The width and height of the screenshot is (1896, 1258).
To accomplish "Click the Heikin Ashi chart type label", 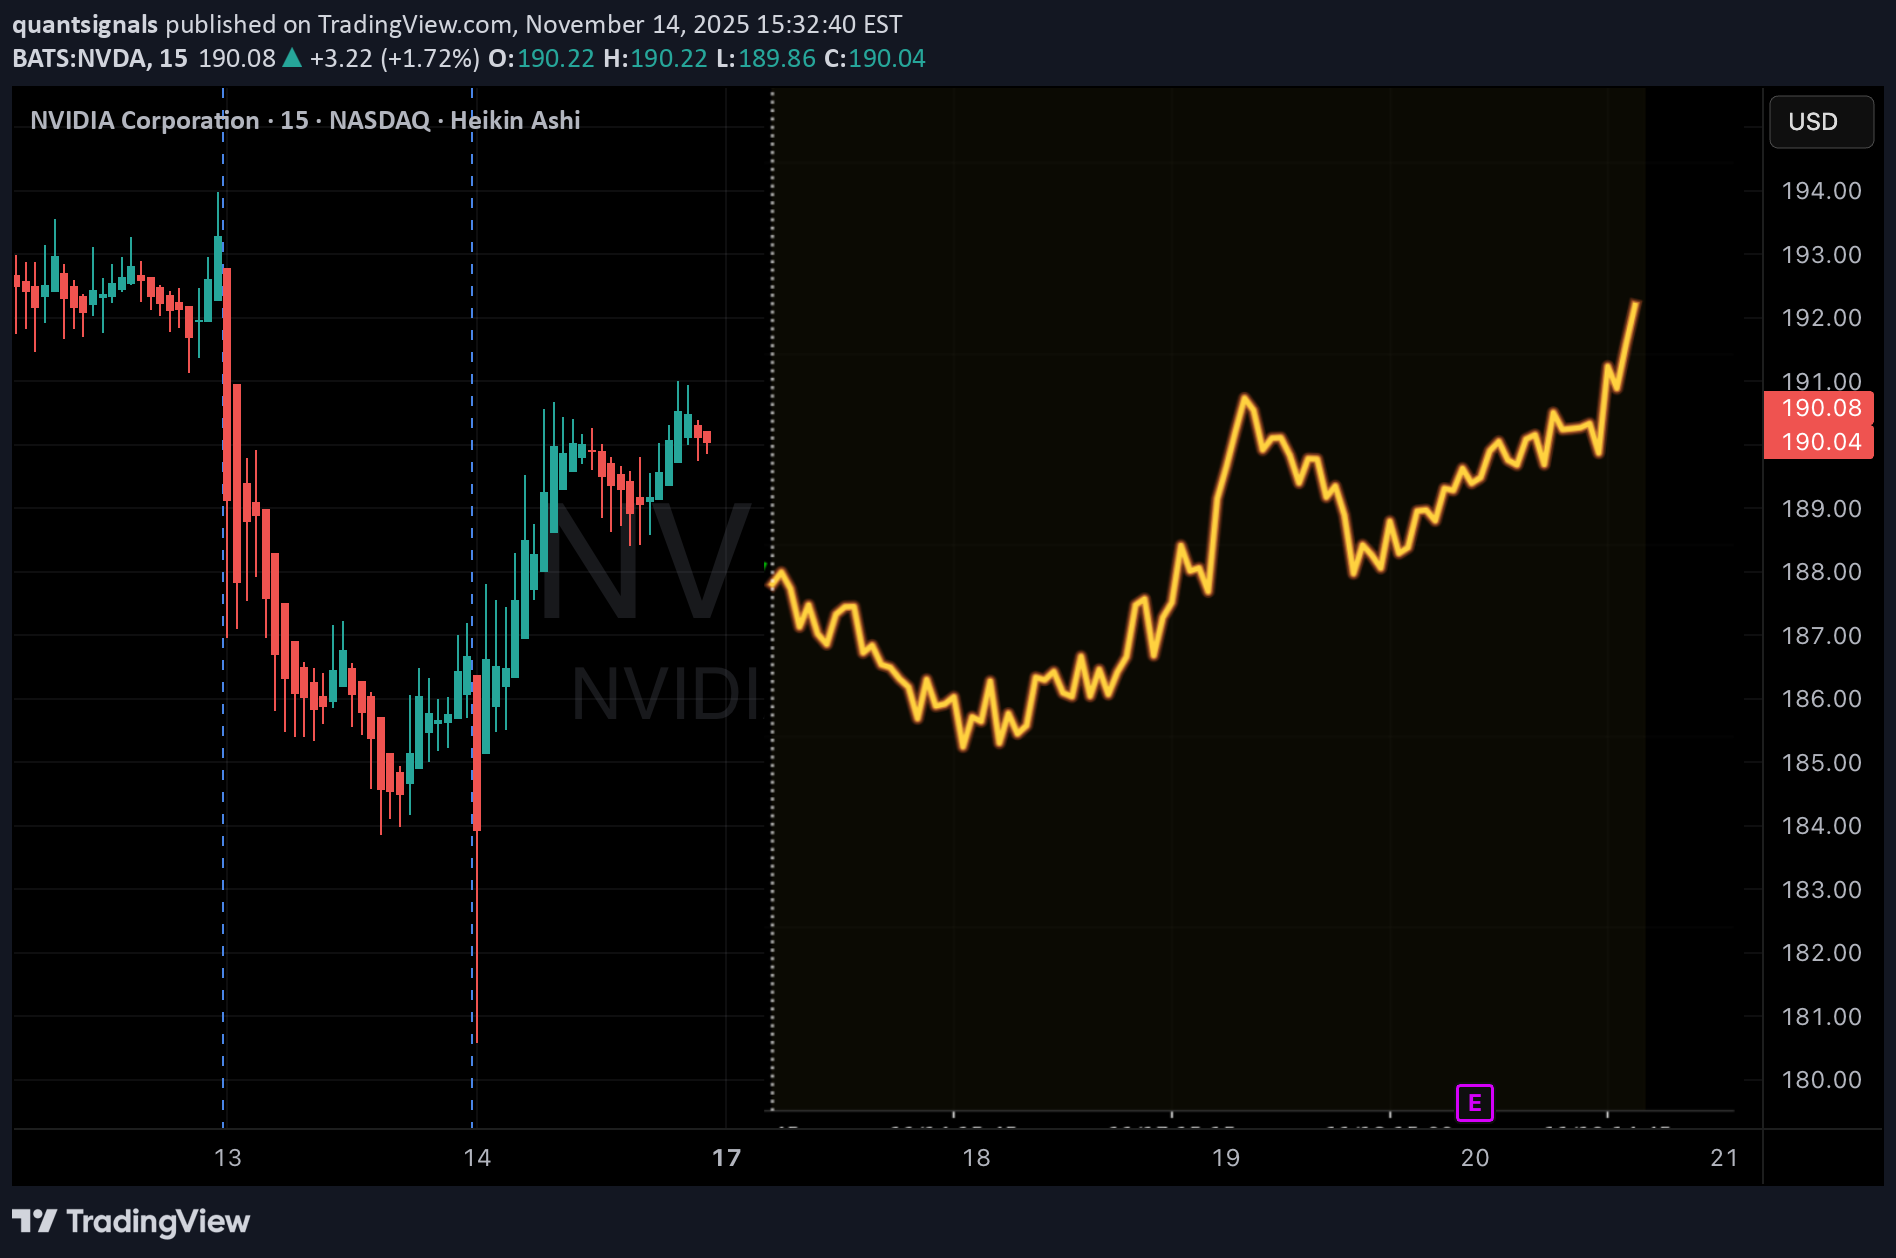I will 513,120.
